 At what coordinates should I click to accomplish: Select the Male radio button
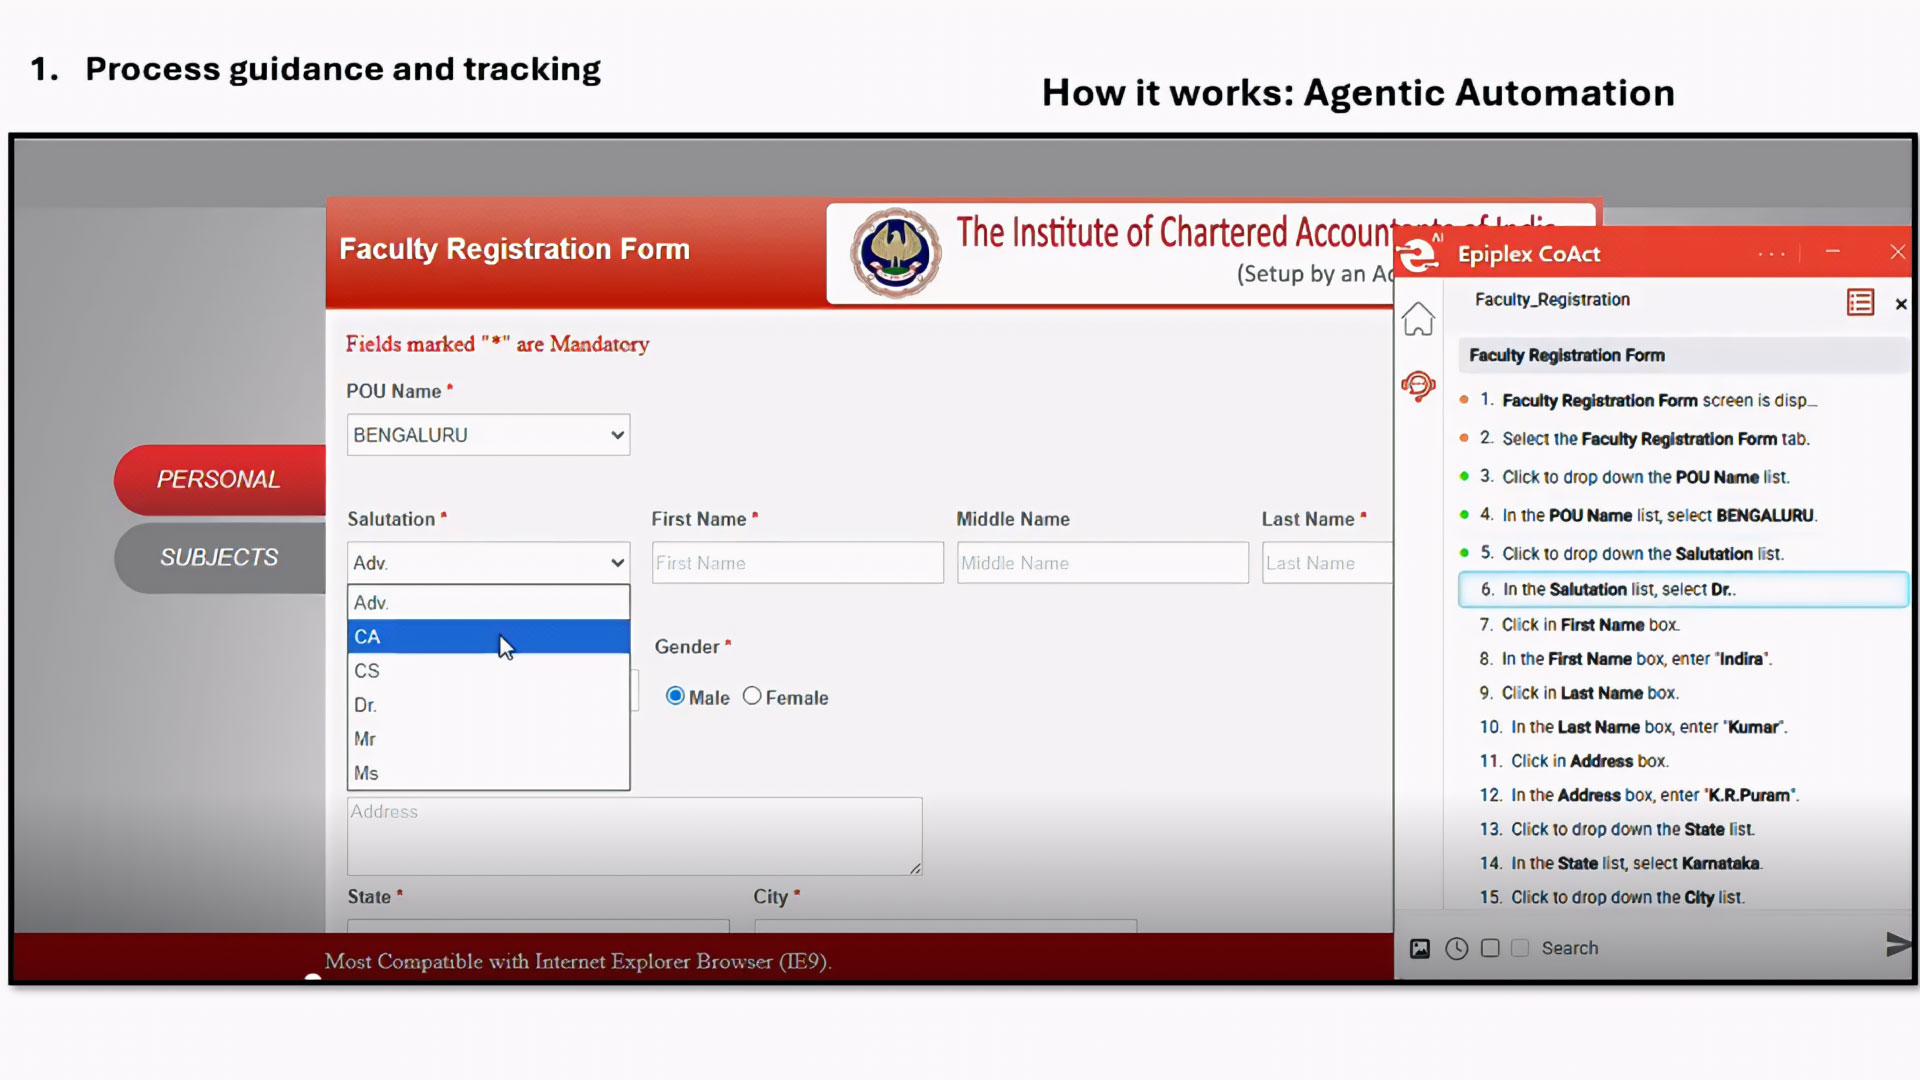(676, 697)
